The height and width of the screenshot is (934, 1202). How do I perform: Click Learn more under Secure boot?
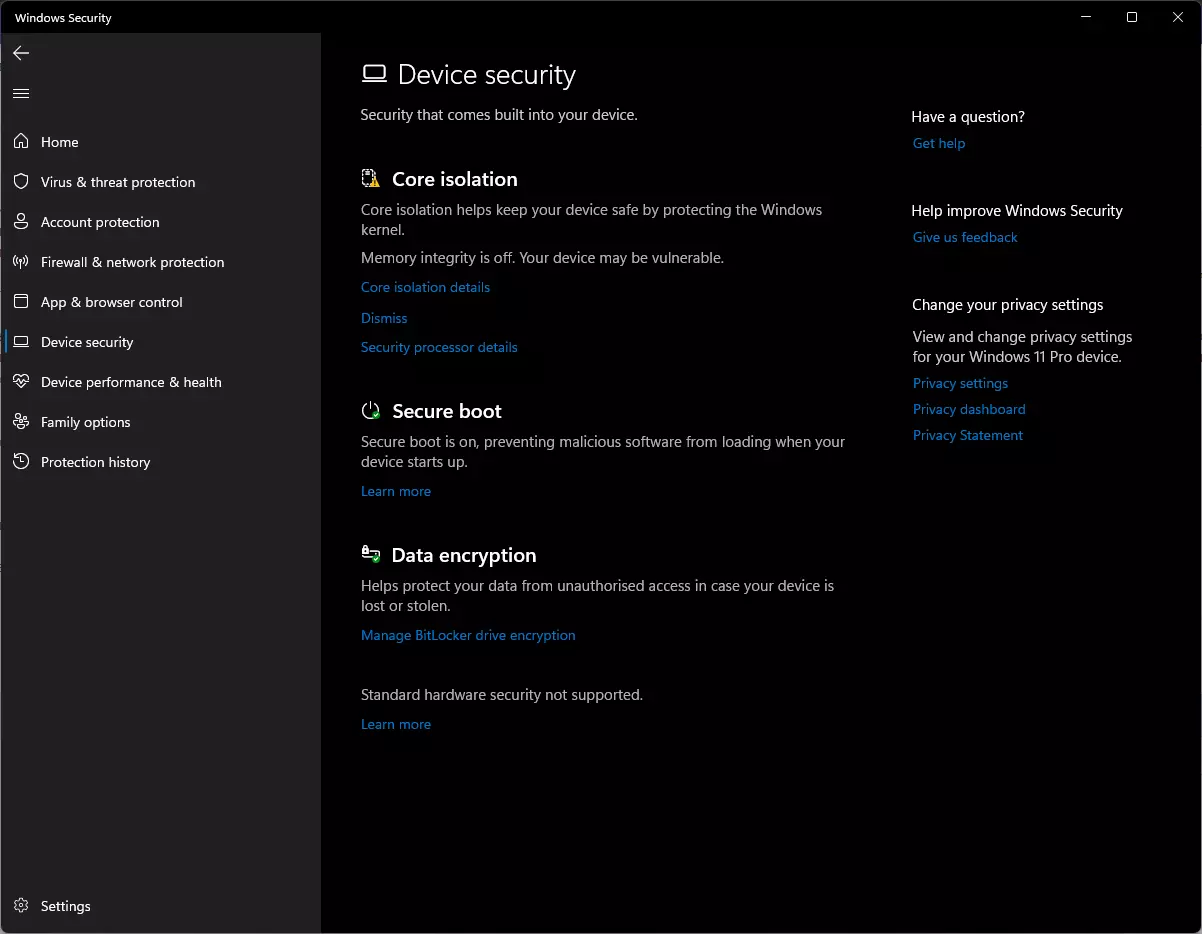click(x=396, y=491)
